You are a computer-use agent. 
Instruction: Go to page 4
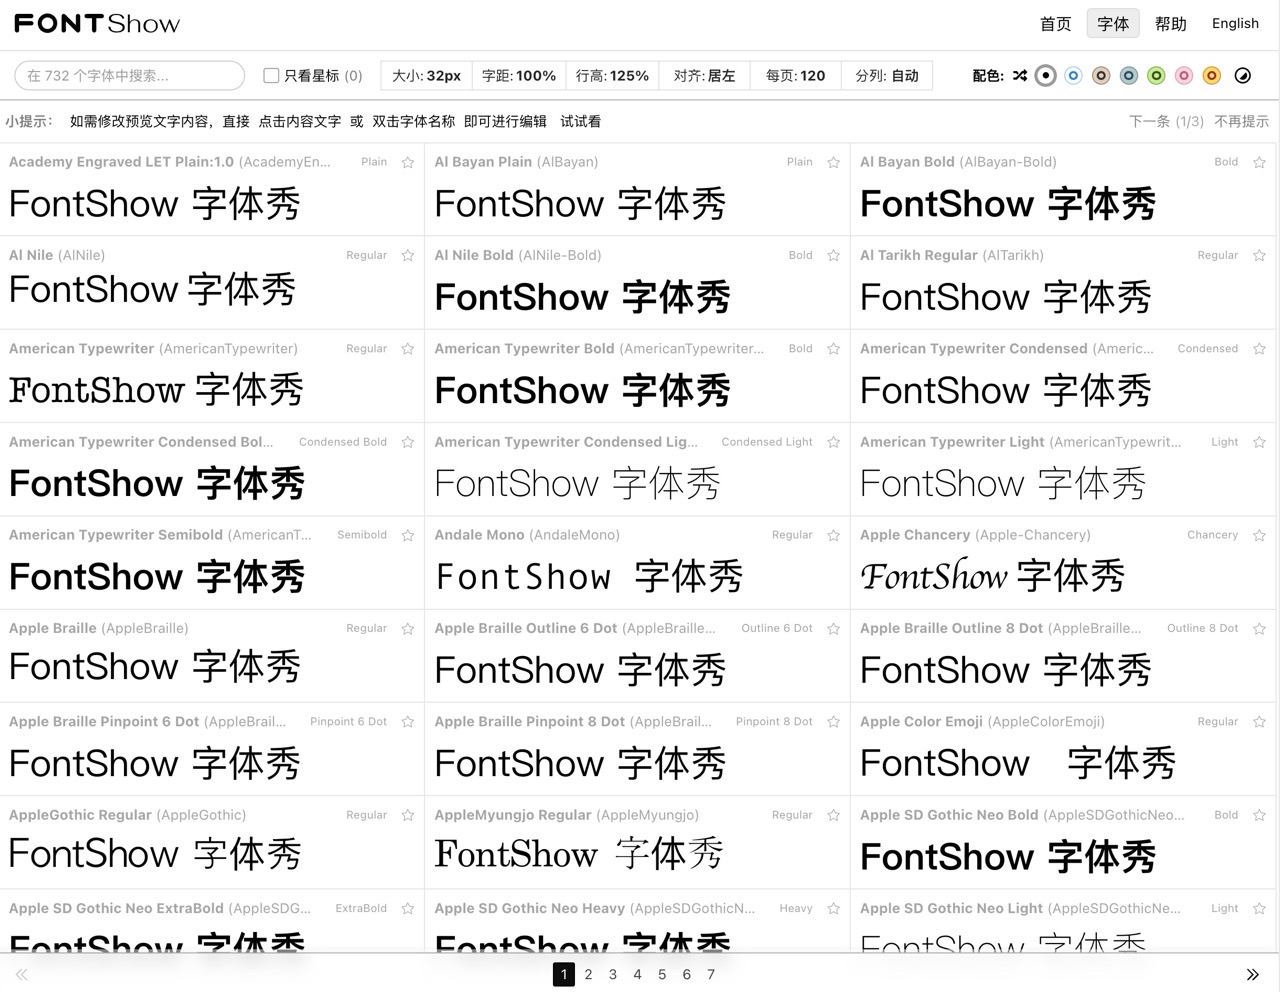point(638,974)
